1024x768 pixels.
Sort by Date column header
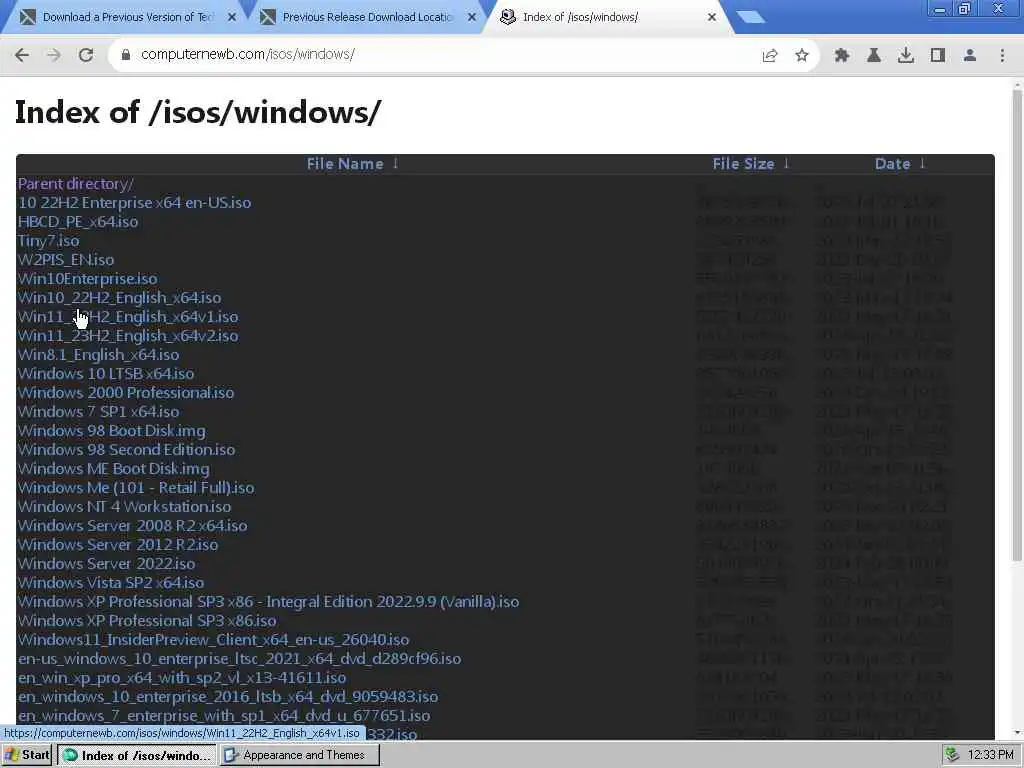[x=900, y=164]
